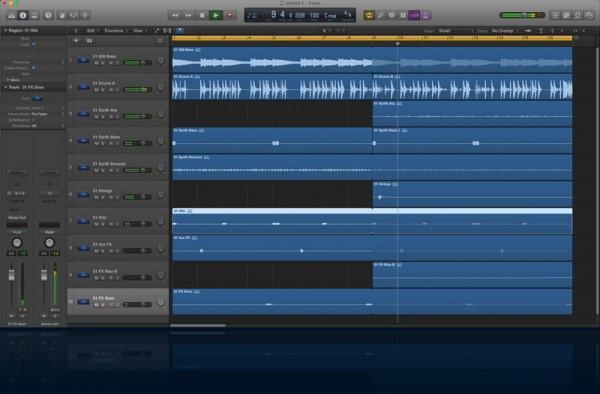Click the red Record button
Screen dimensions: 600x394
[230, 15]
